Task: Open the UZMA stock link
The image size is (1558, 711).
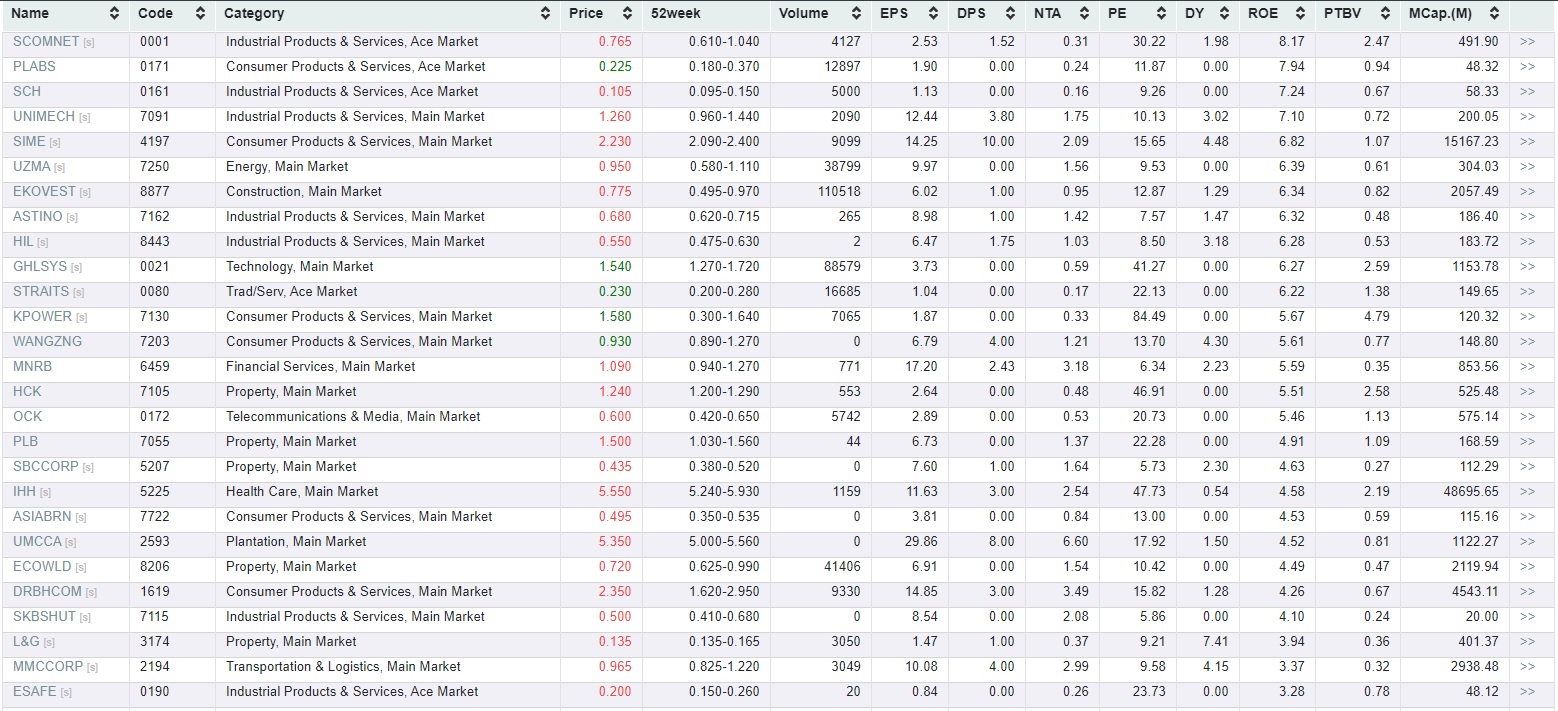Action: (x=32, y=167)
